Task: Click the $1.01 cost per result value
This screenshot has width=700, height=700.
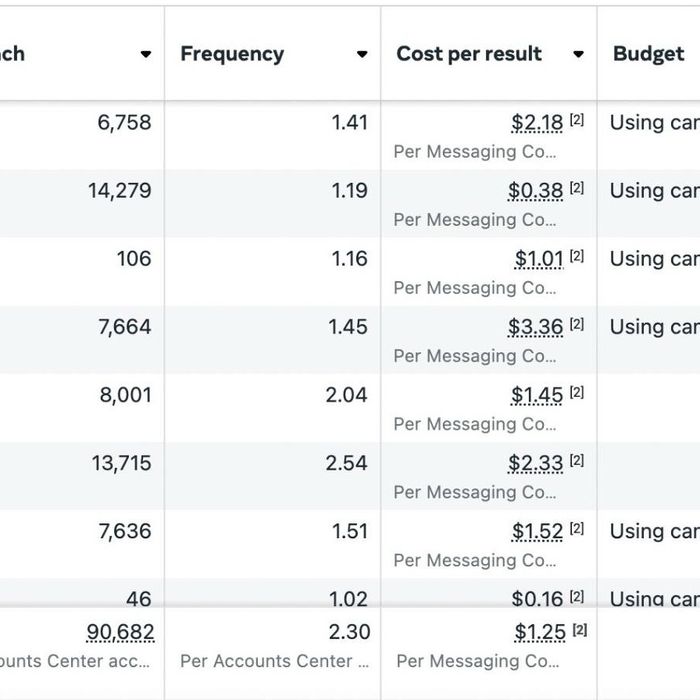Action: pos(539,259)
